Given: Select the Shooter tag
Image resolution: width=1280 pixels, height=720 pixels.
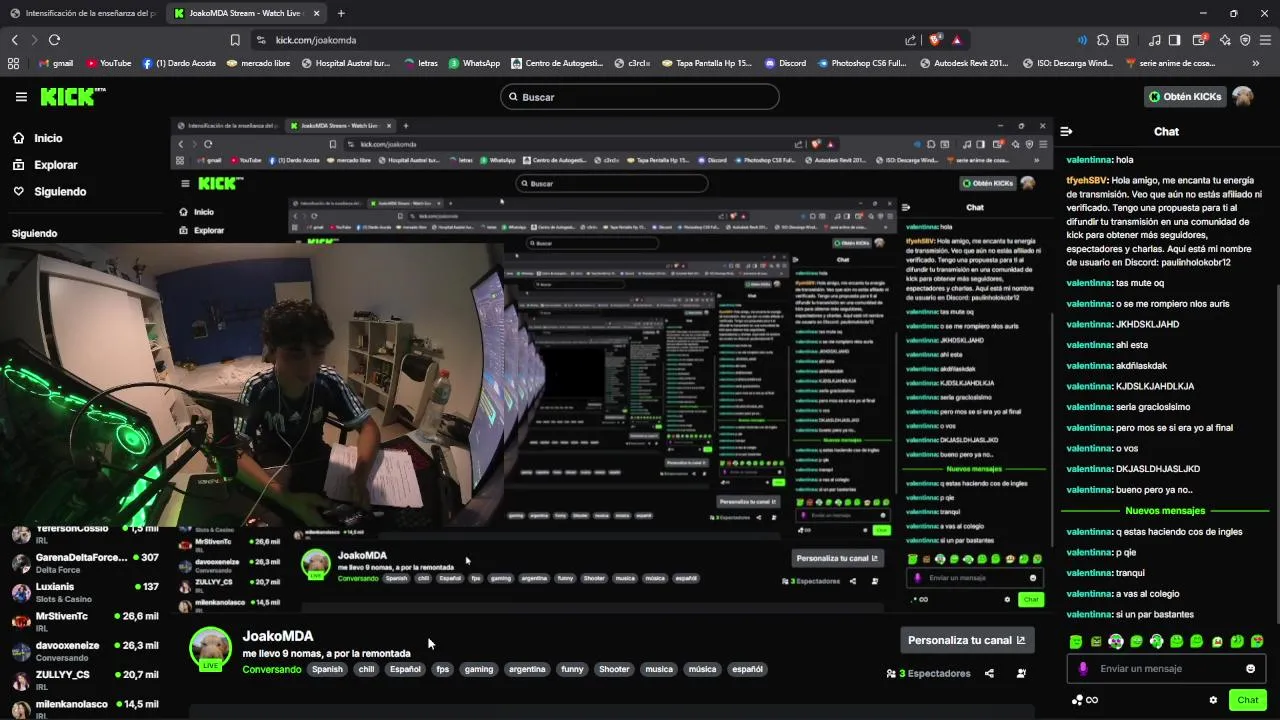Looking at the screenshot, I should pyautogui.click(x=614, y=670).
